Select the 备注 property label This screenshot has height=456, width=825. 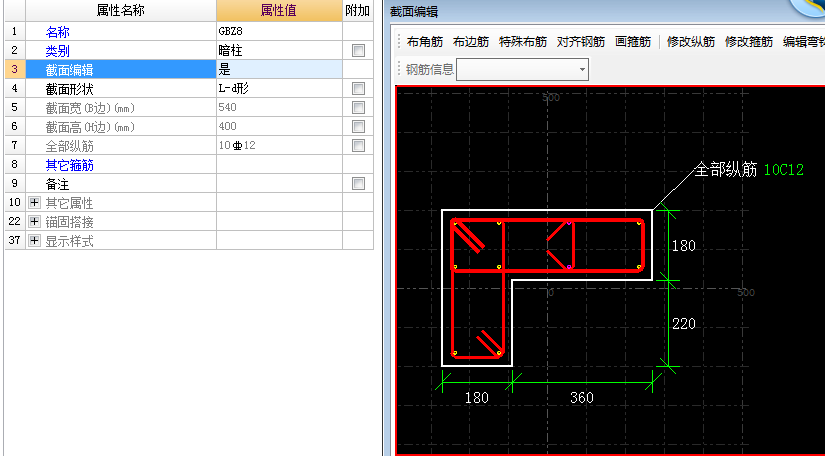click(57, 184)
